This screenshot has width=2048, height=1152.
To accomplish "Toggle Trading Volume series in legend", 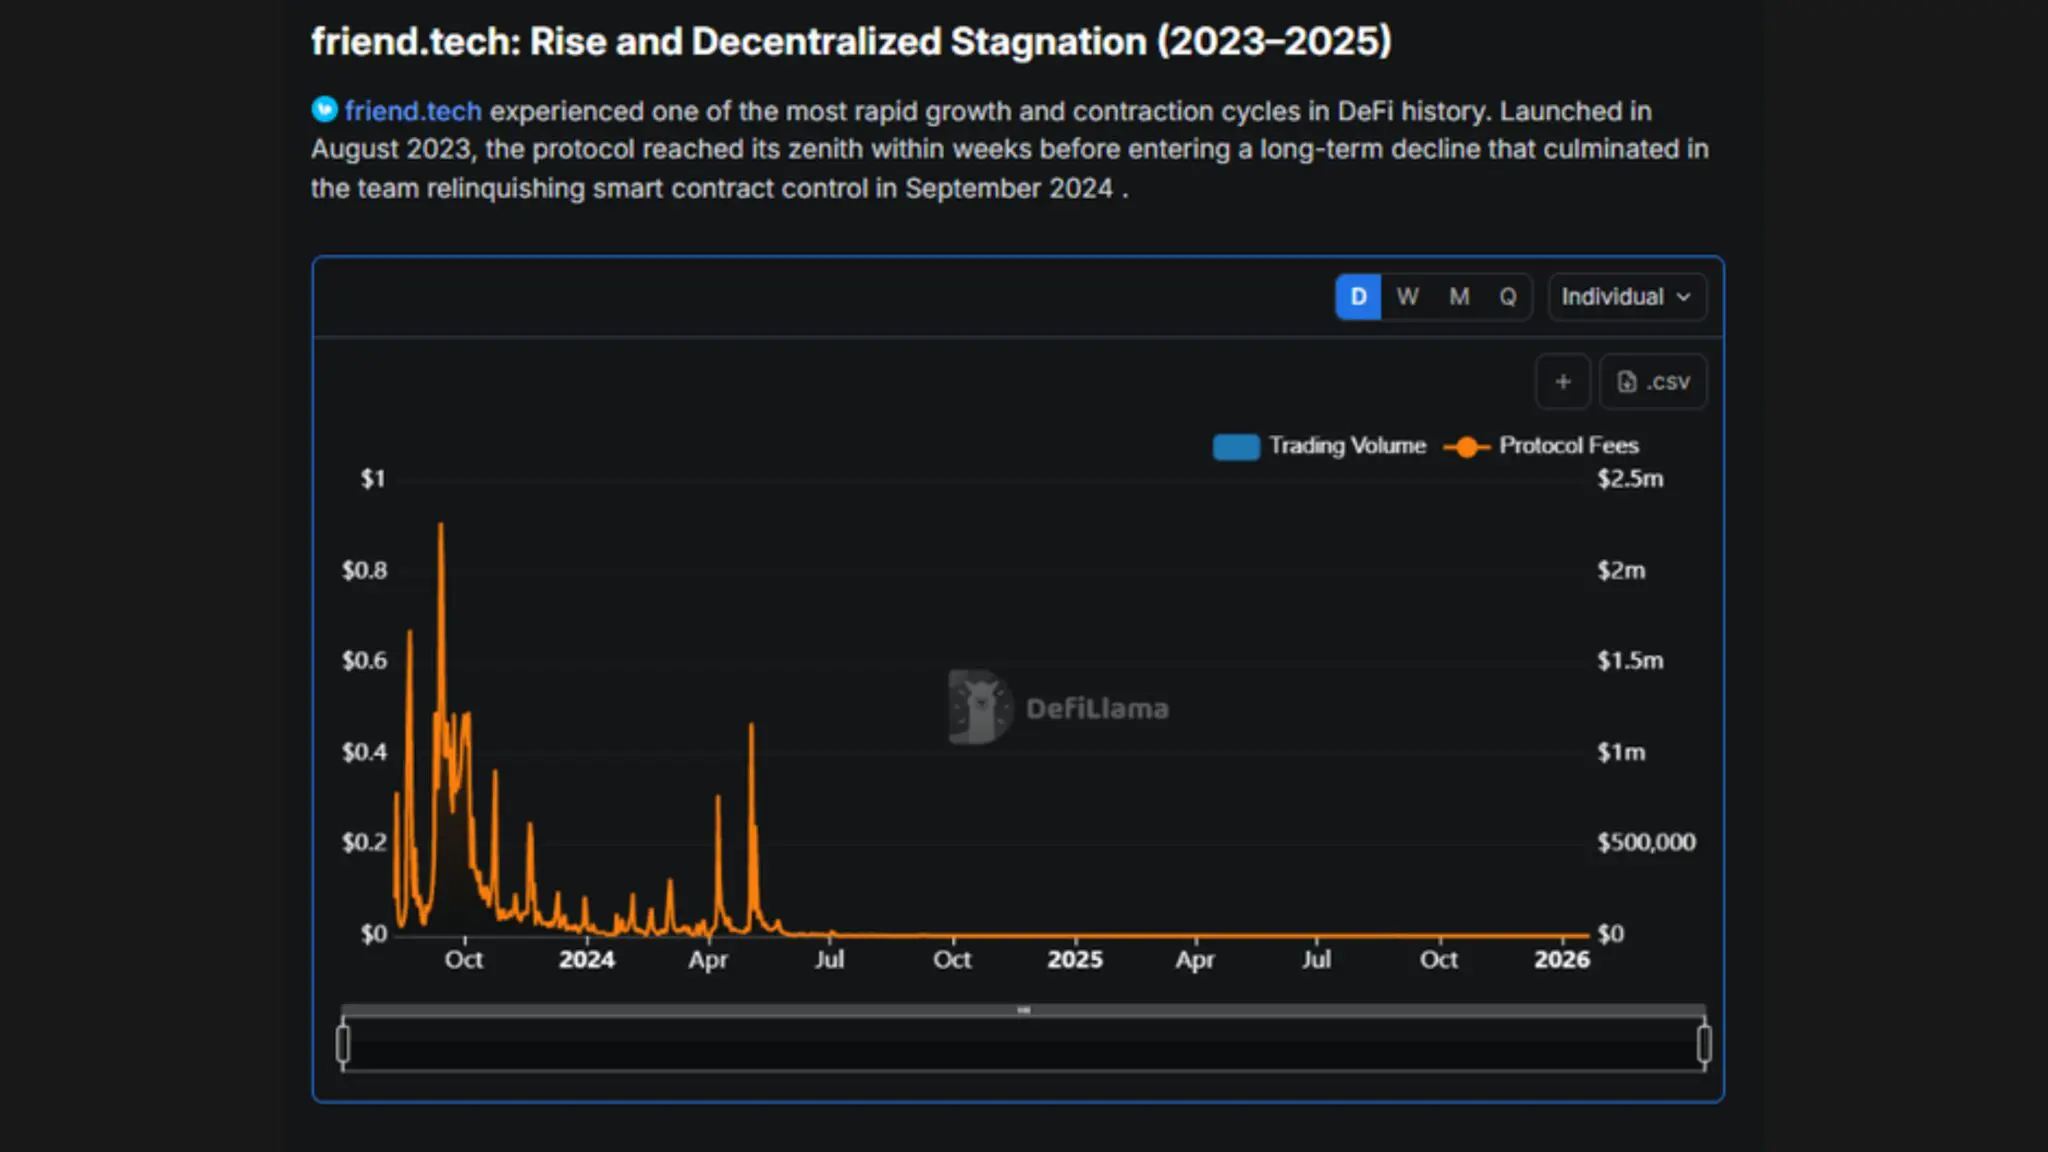I will (1346, 446).
